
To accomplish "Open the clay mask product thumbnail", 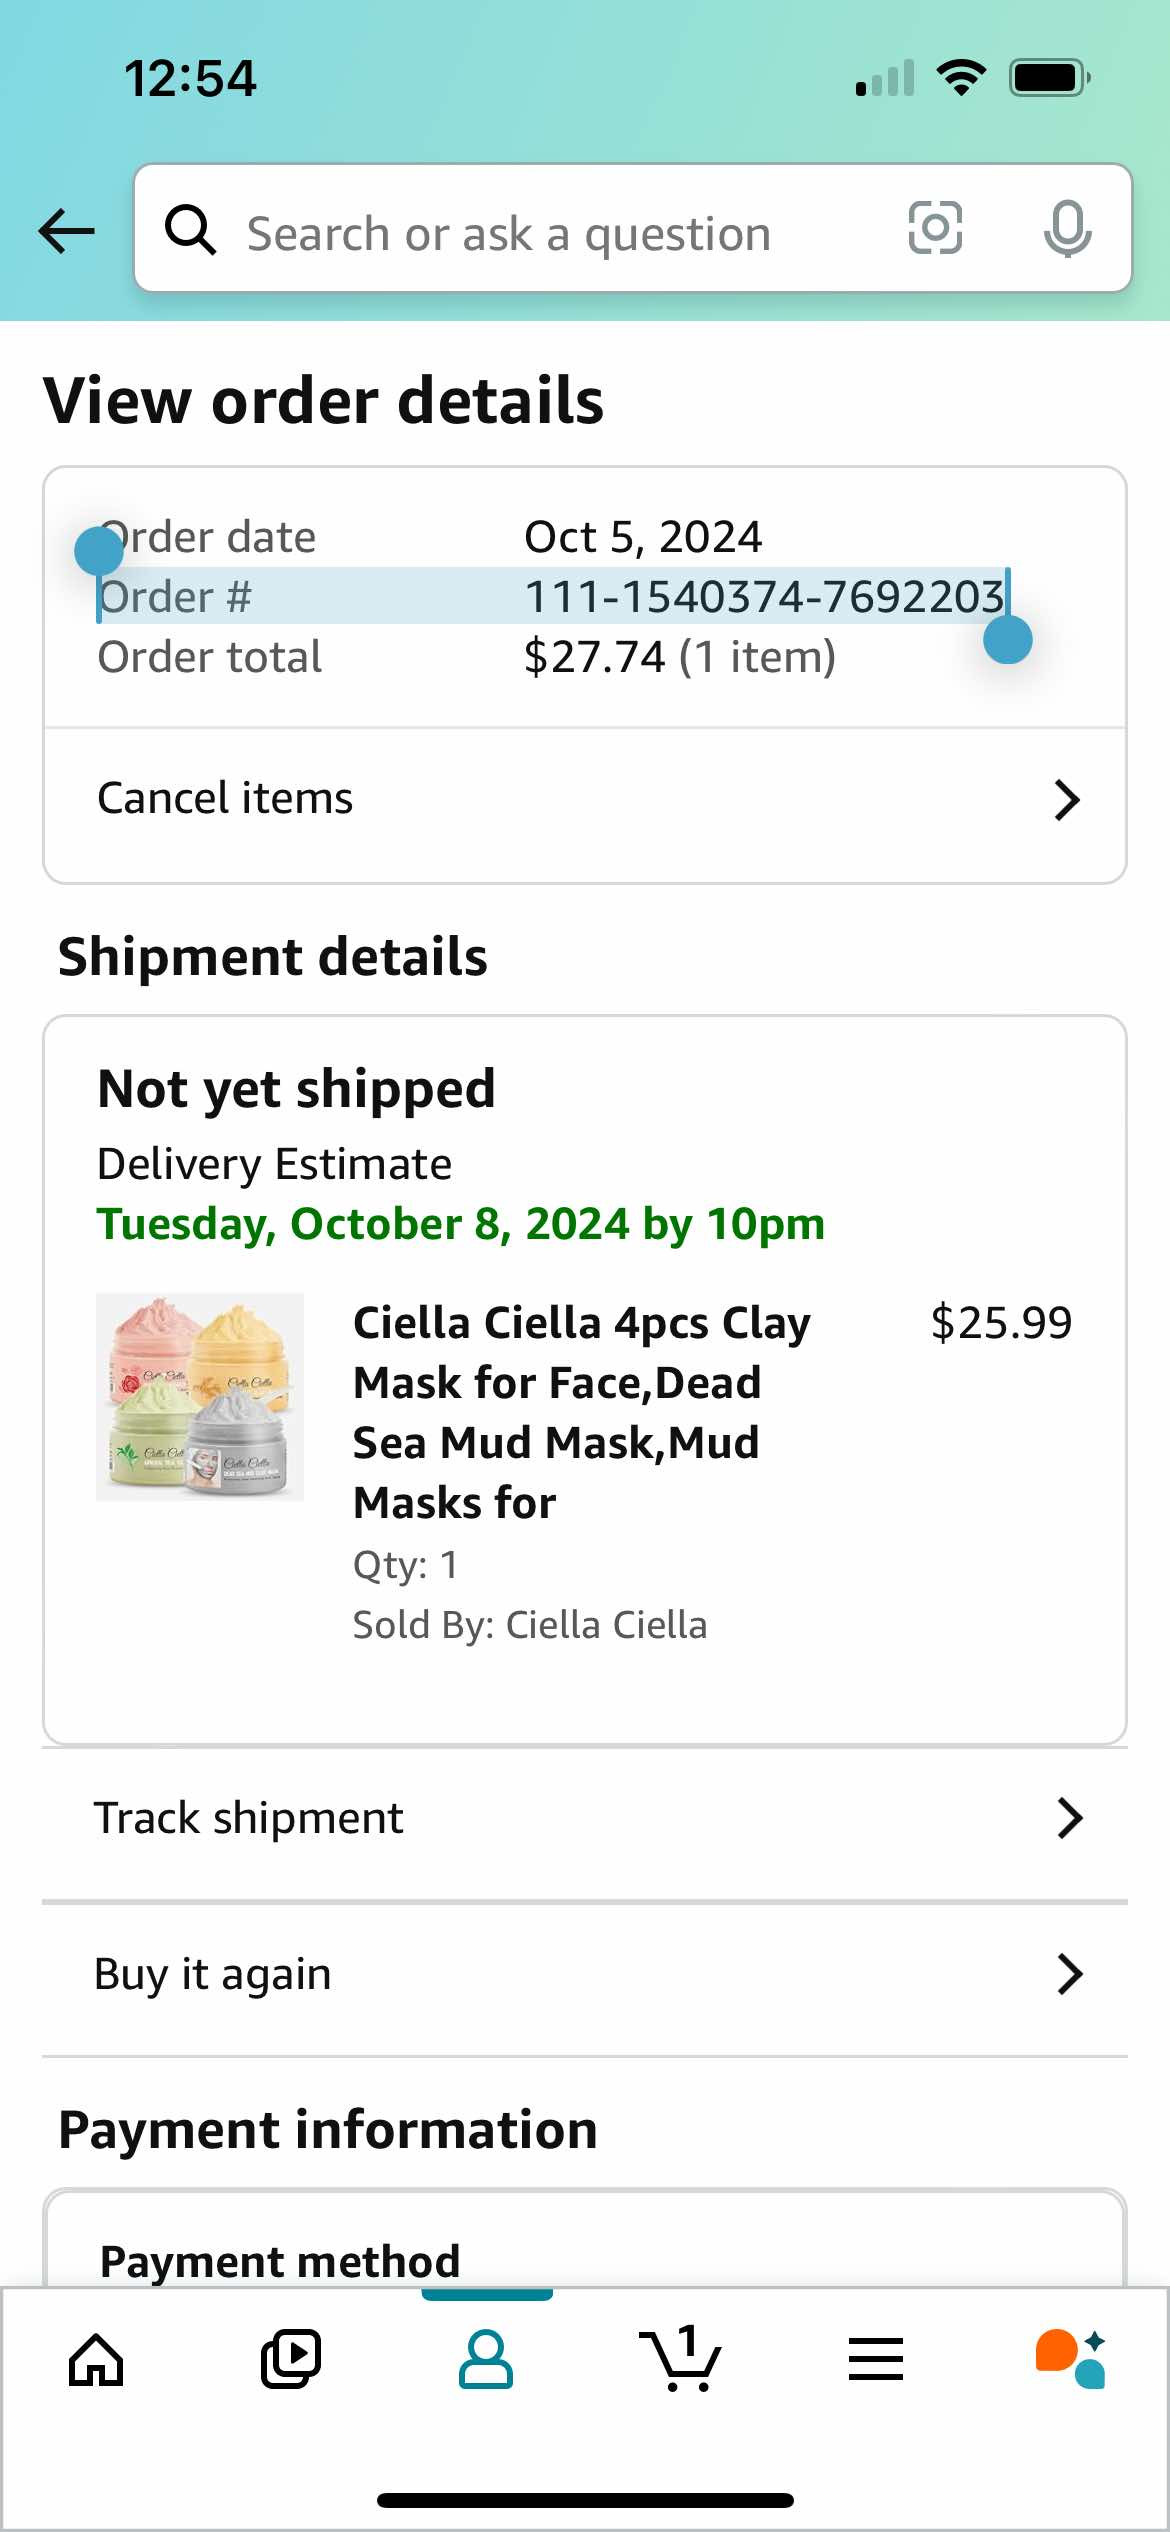I will (200, 1397).
